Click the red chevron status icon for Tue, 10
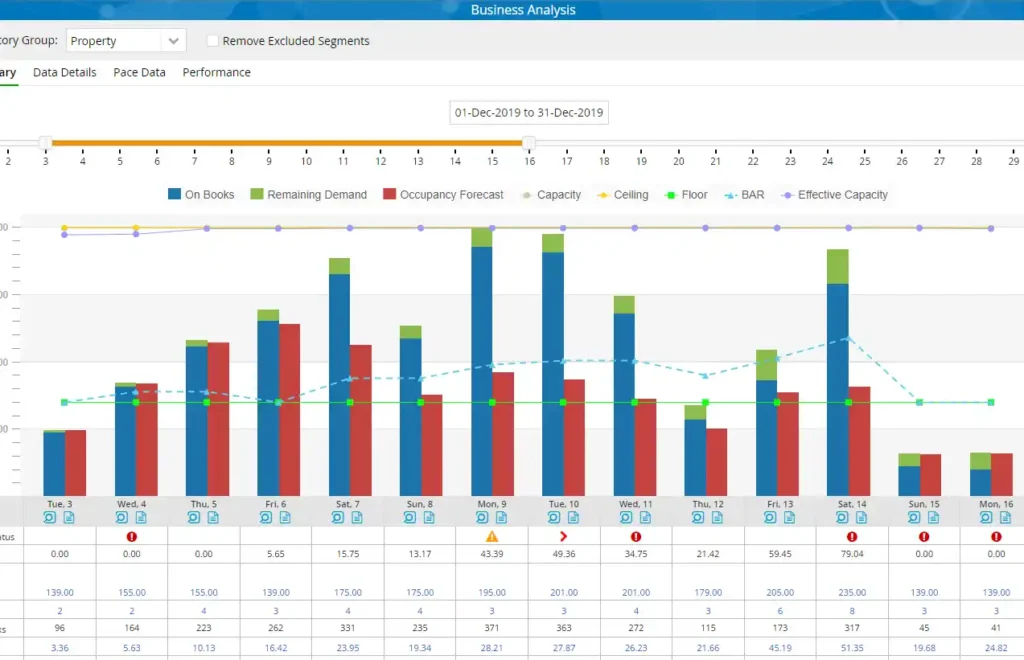The image size is (1024, 660). point(564,537)
